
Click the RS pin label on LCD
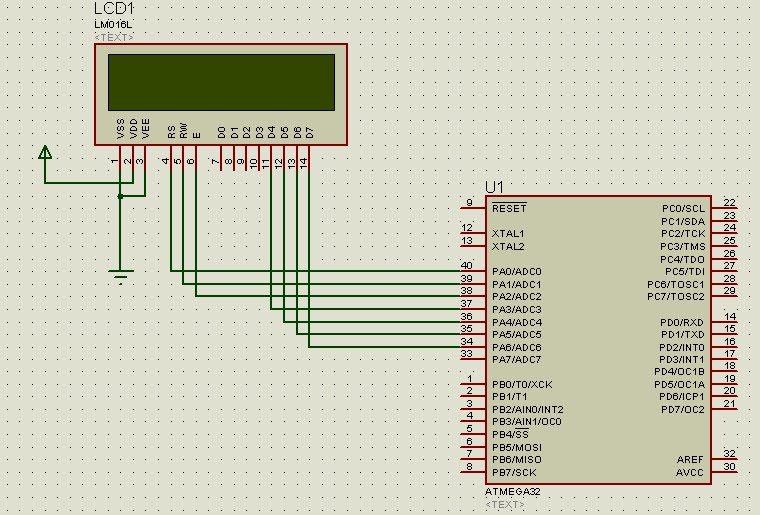pyautogui.click(x=172, y=132)
